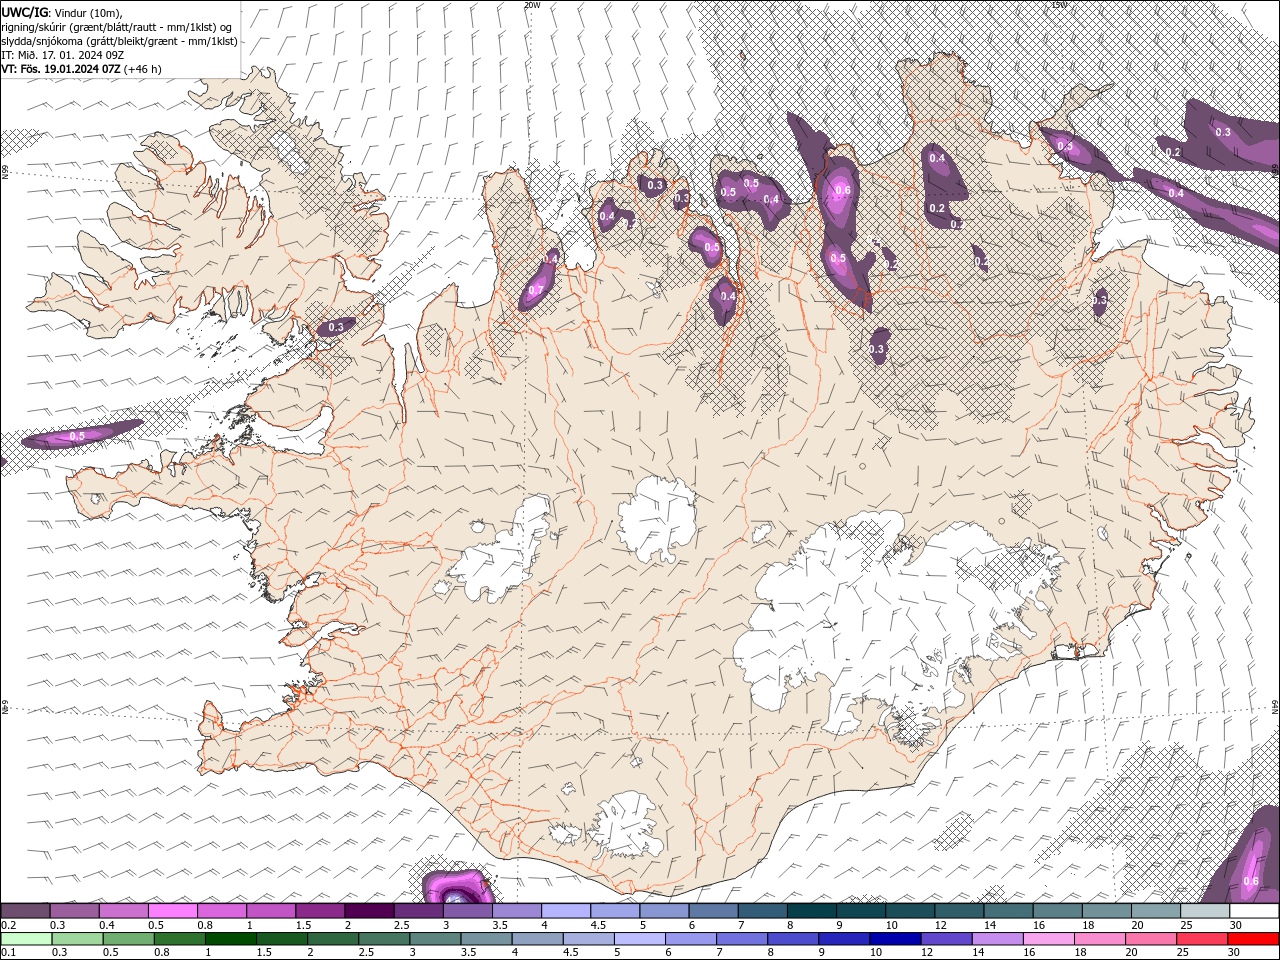Click the 14 lilac swatch in rain legend row
The width and height of the screenshot is (1280, 960).
click(x=996, y=939)
